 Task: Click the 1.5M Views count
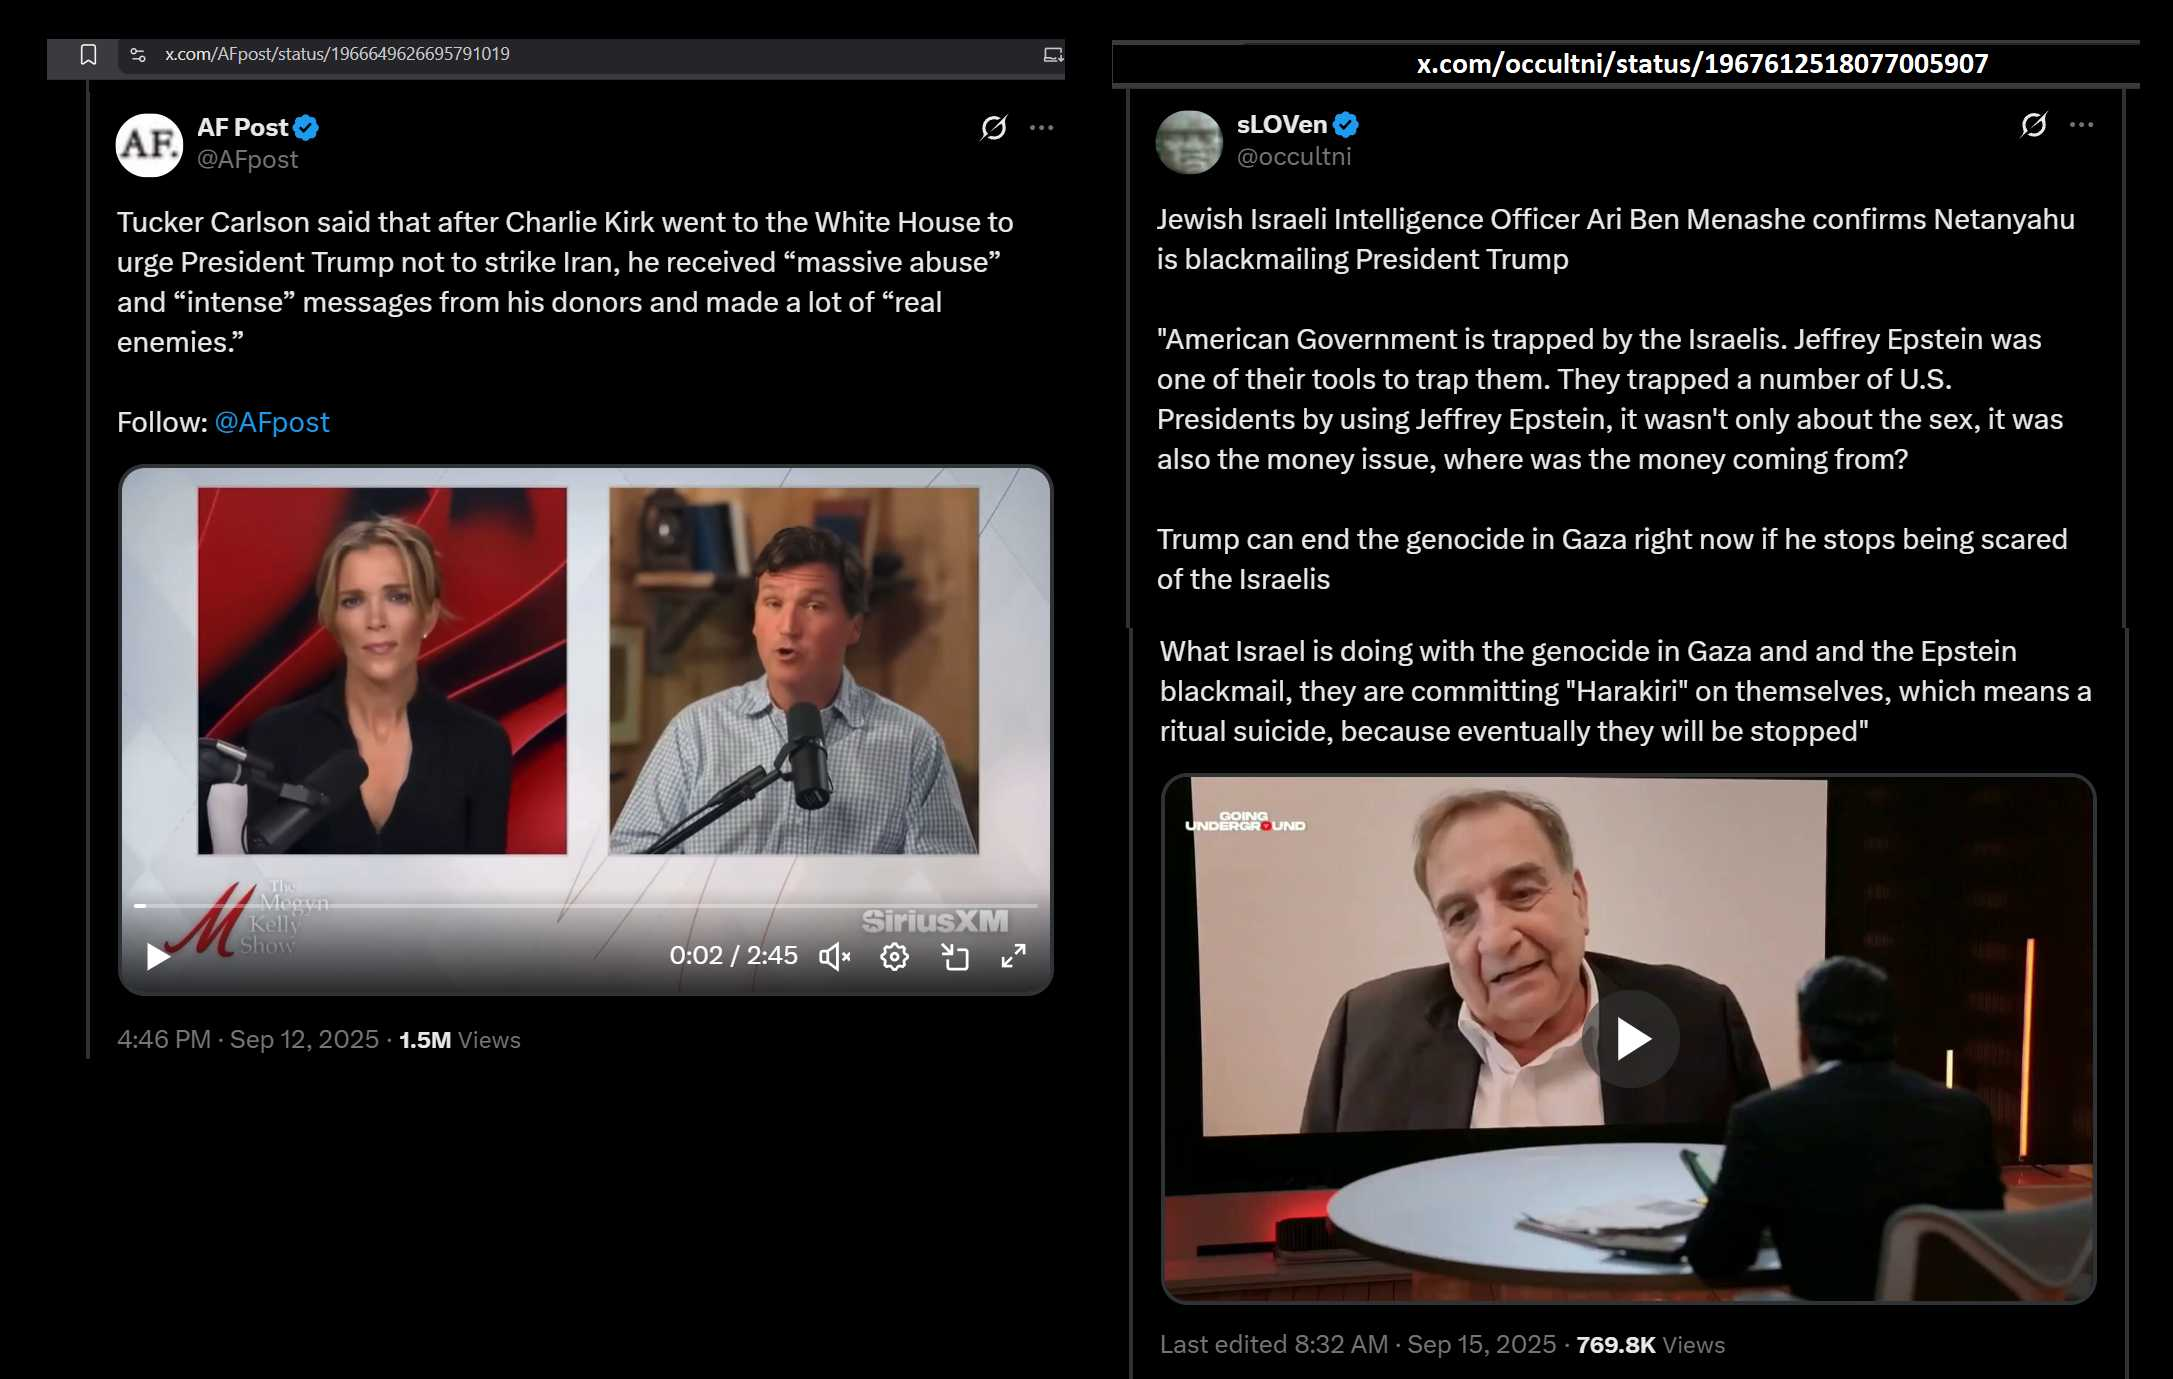tap(460, 1040)
